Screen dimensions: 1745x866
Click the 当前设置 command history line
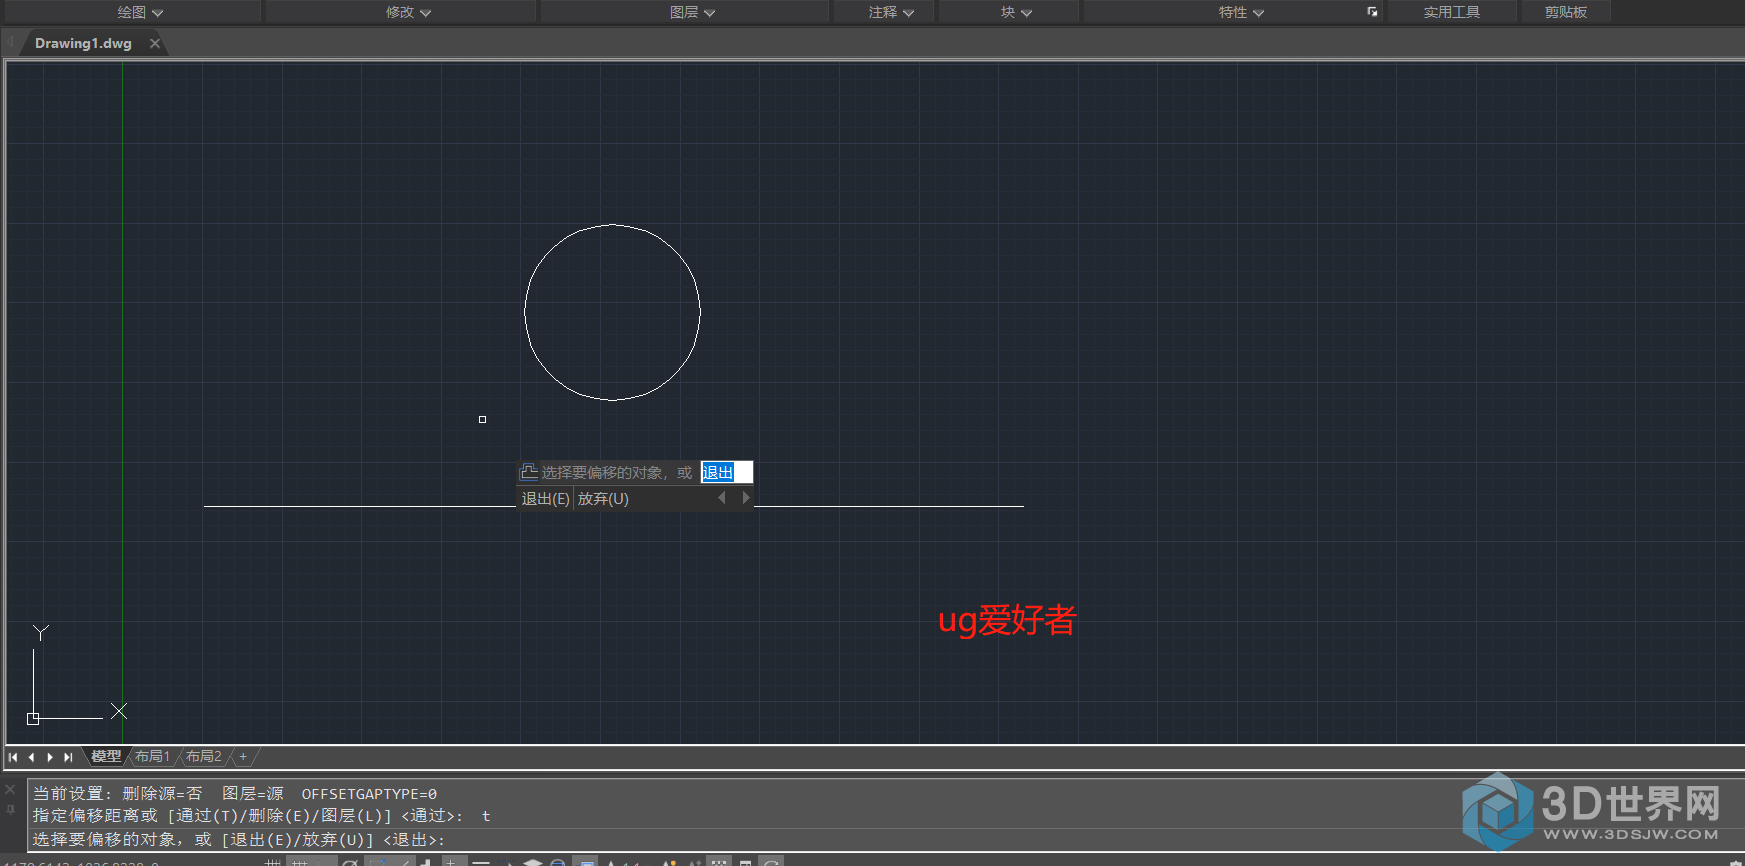(x=235, y=794)
